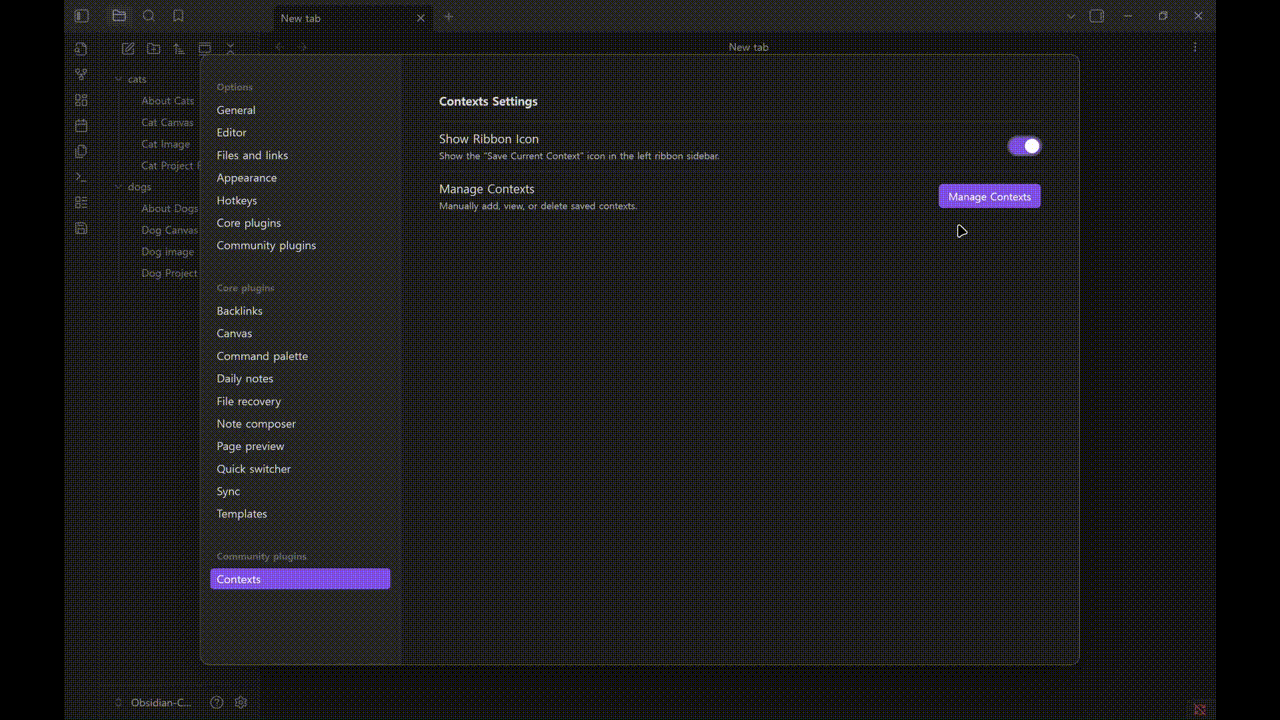
Task: Open another vault using the ribbon icon
Action: click(x=81, y=48)
